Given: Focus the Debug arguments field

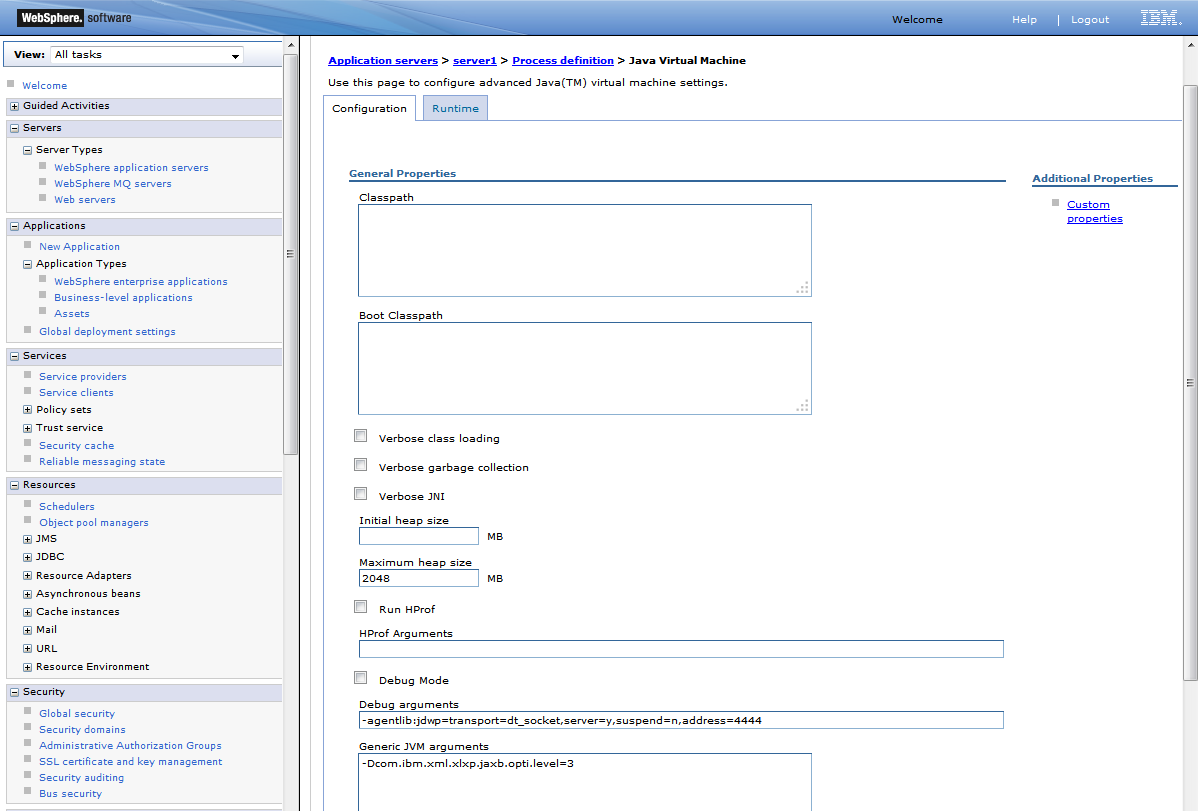Looking at the screenshot, I should [681, 721].
